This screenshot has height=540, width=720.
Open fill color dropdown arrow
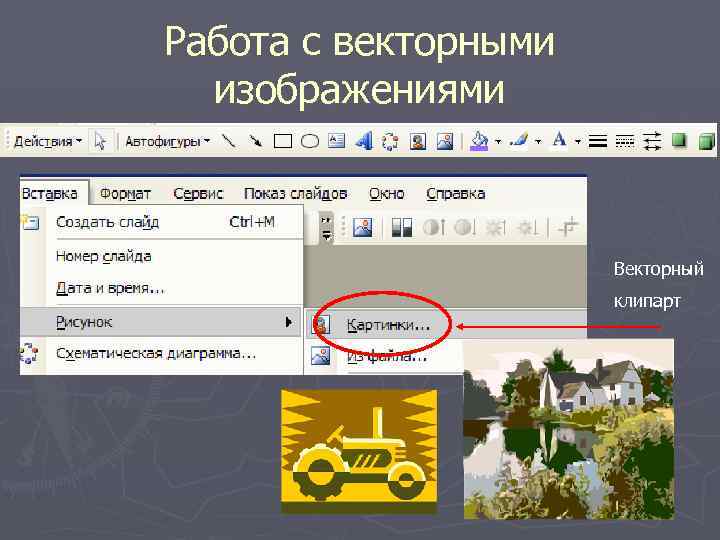click(498, 141)
